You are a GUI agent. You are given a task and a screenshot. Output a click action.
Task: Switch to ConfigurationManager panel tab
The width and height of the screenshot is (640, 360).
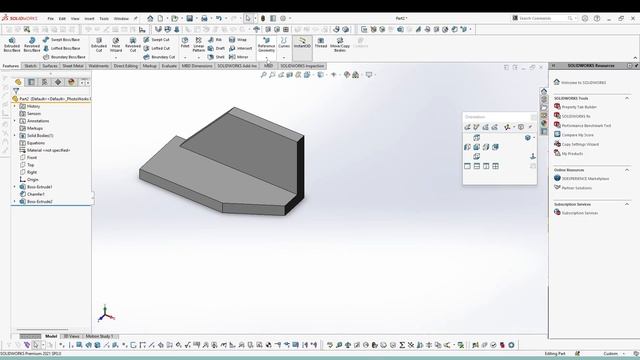[x=44, y=82]
